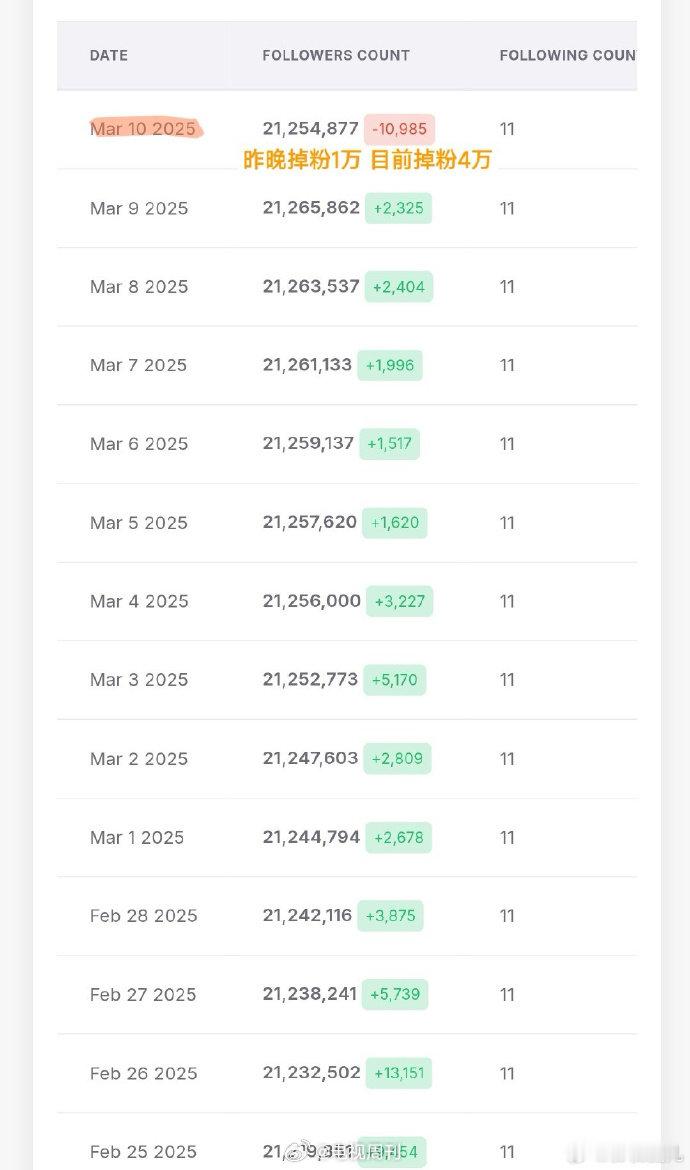Select the Feb 25 2025 date cell

click(143, 1151)
